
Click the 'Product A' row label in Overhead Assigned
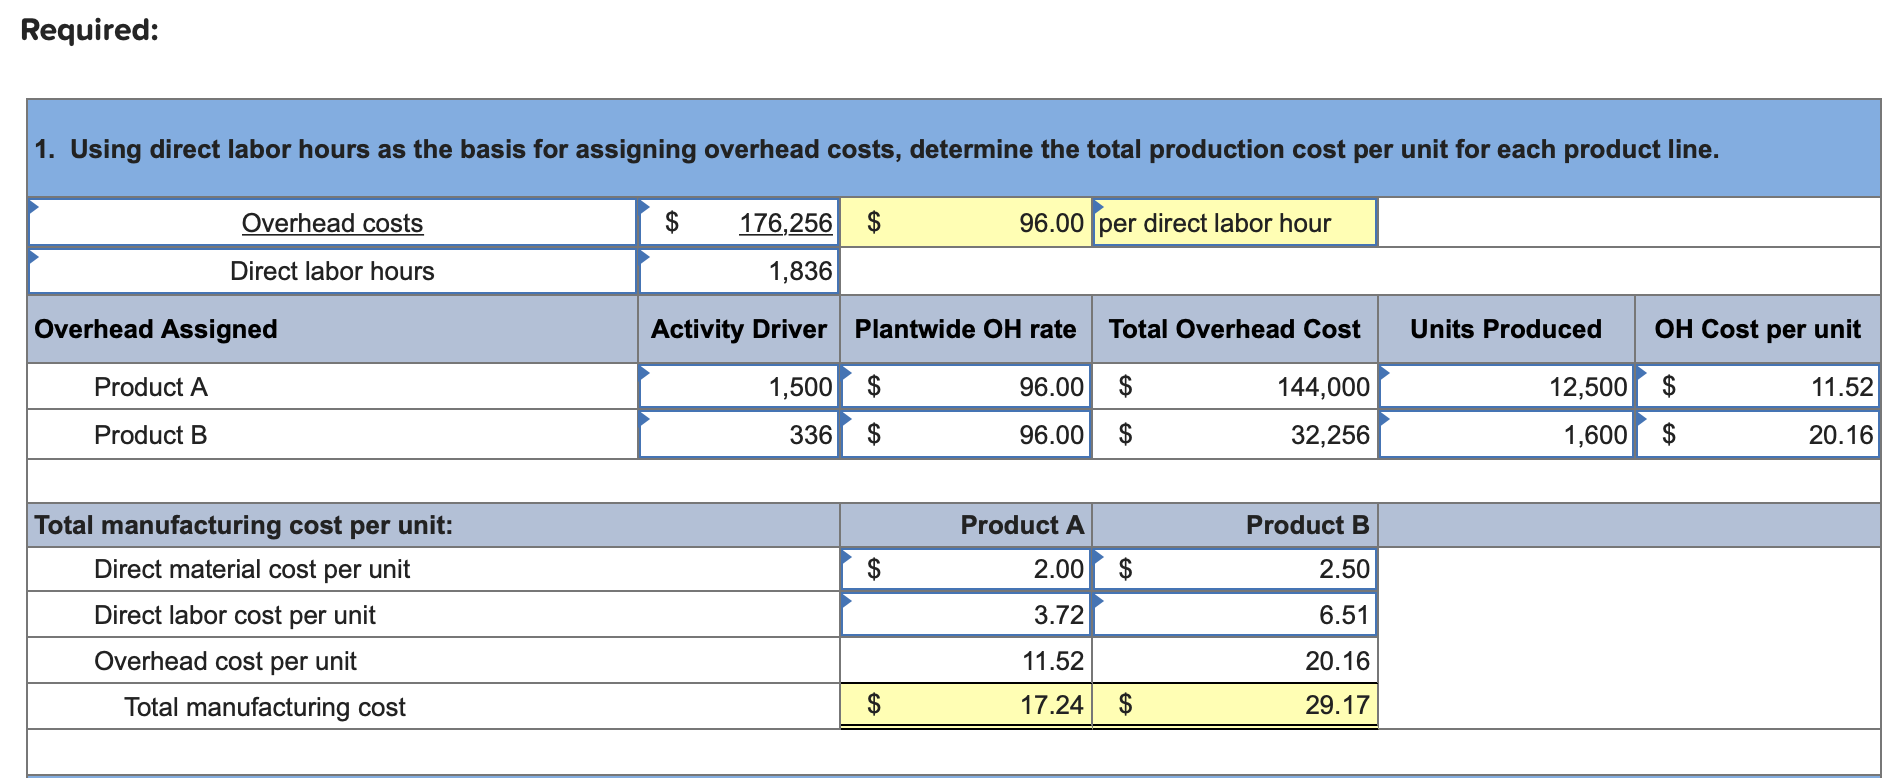(151, 387)
